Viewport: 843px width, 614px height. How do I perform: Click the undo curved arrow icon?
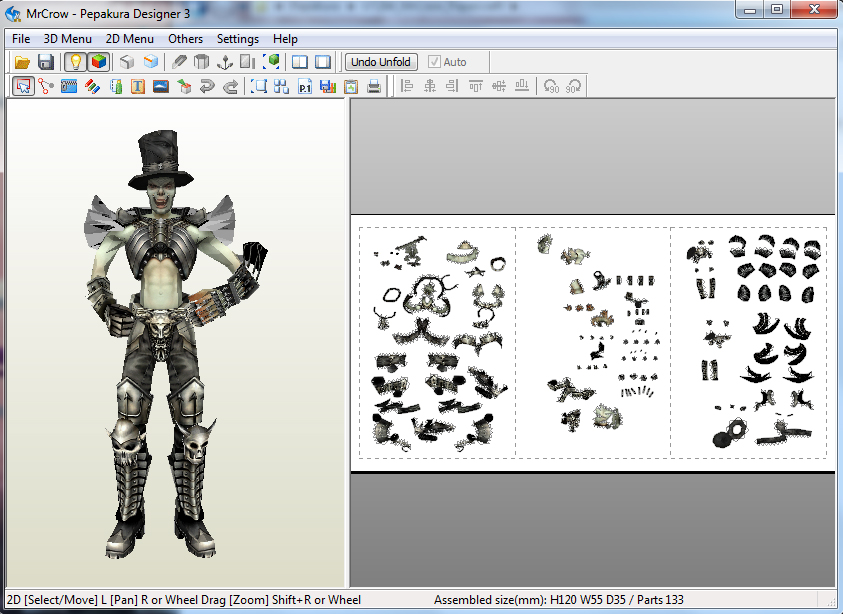[x=207, y=87]
